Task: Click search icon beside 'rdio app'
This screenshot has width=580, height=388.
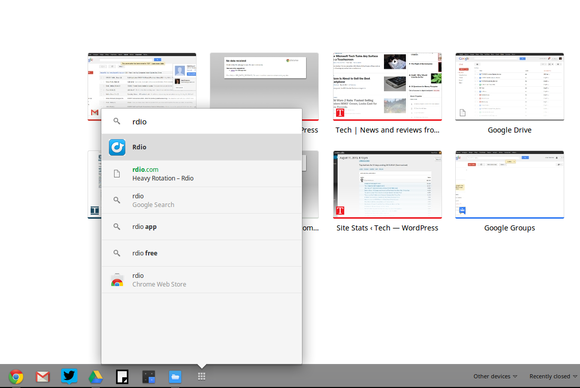Action: click(x=117, y=227)
